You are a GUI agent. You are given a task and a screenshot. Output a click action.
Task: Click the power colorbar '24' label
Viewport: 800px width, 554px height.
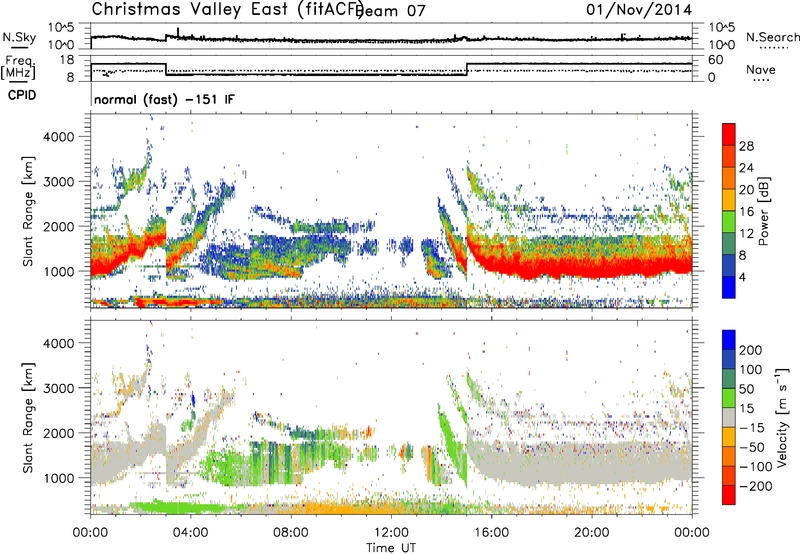coord(746,168)
